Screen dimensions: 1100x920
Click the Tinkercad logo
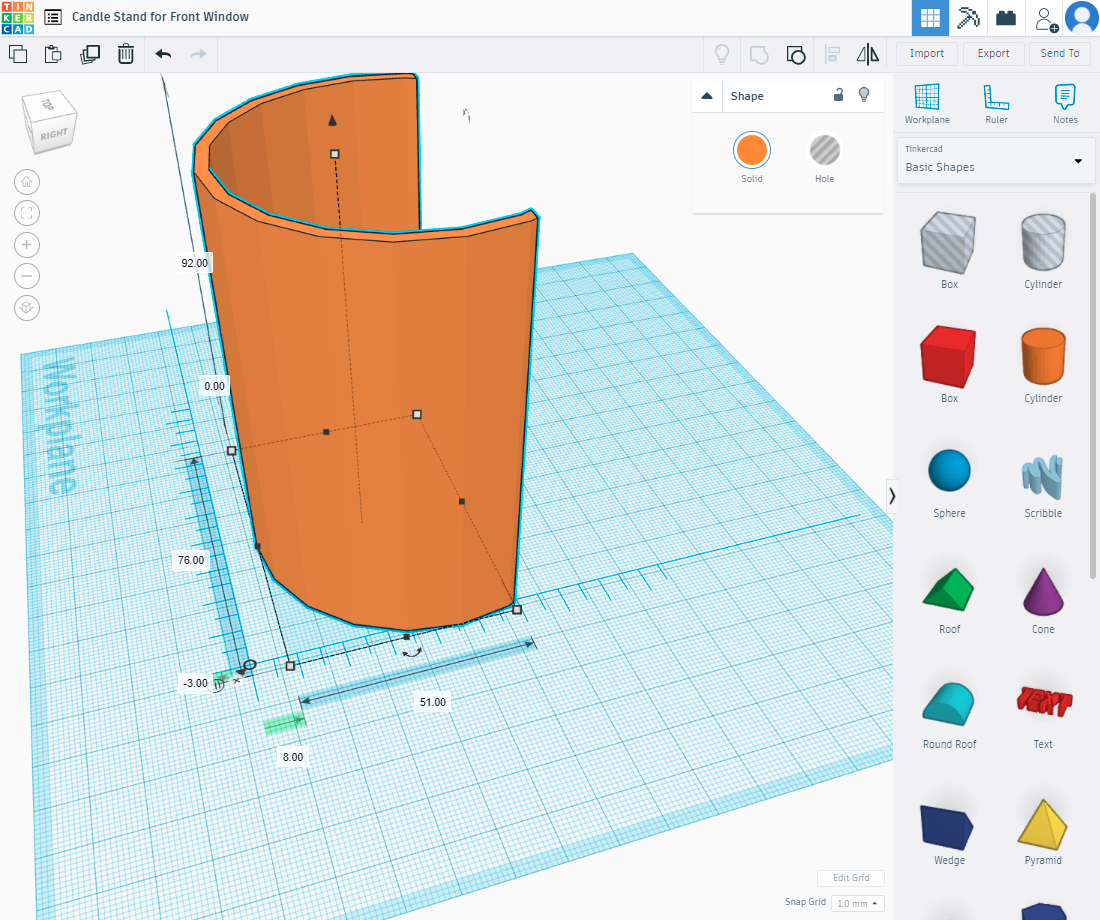click(x=18, y=18)
